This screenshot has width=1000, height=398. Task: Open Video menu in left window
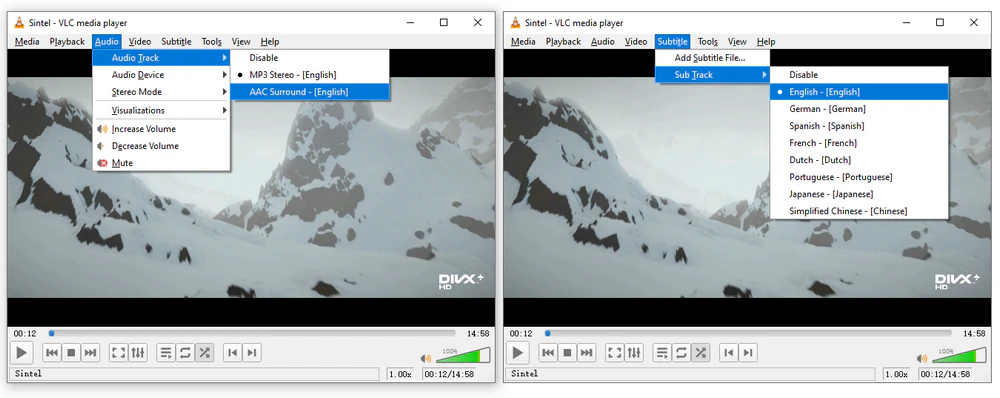pyautogui.click(x=140, y=41)
